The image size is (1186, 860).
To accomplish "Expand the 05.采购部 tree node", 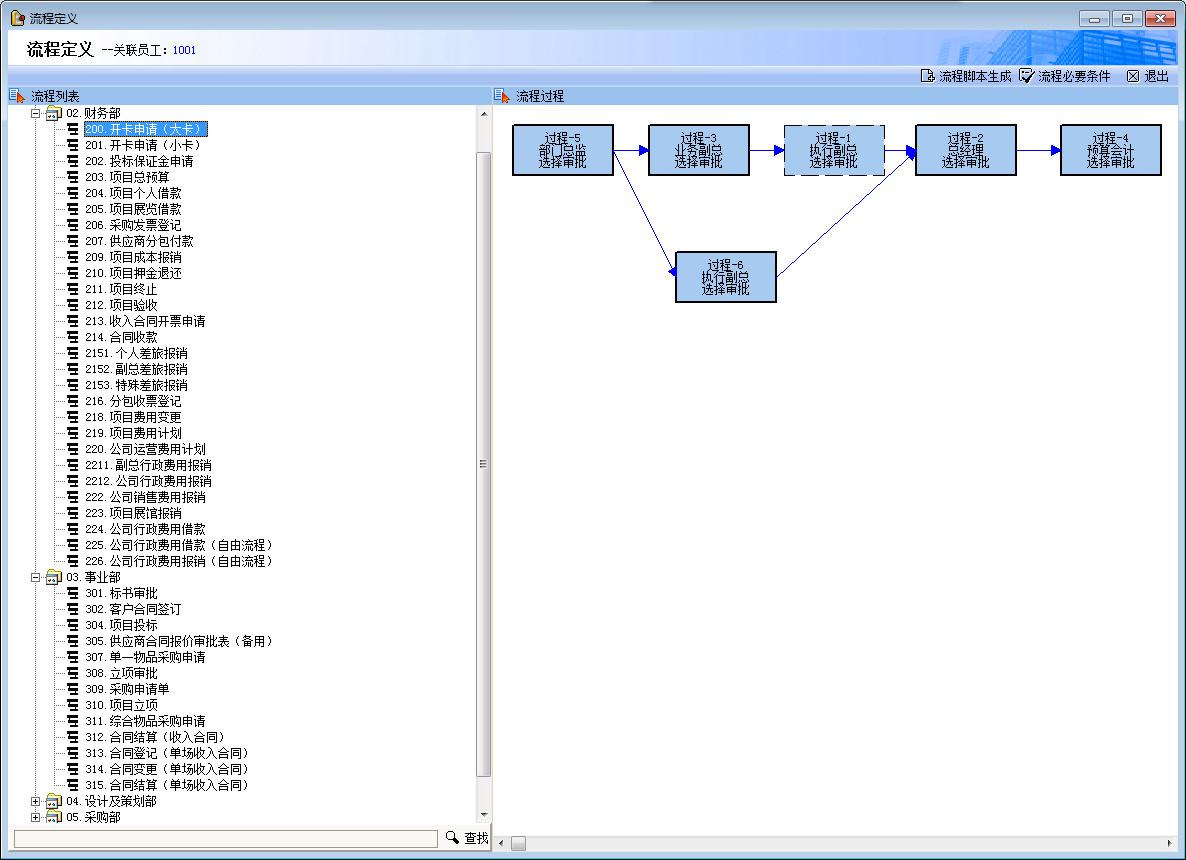I will coord(36,818).
